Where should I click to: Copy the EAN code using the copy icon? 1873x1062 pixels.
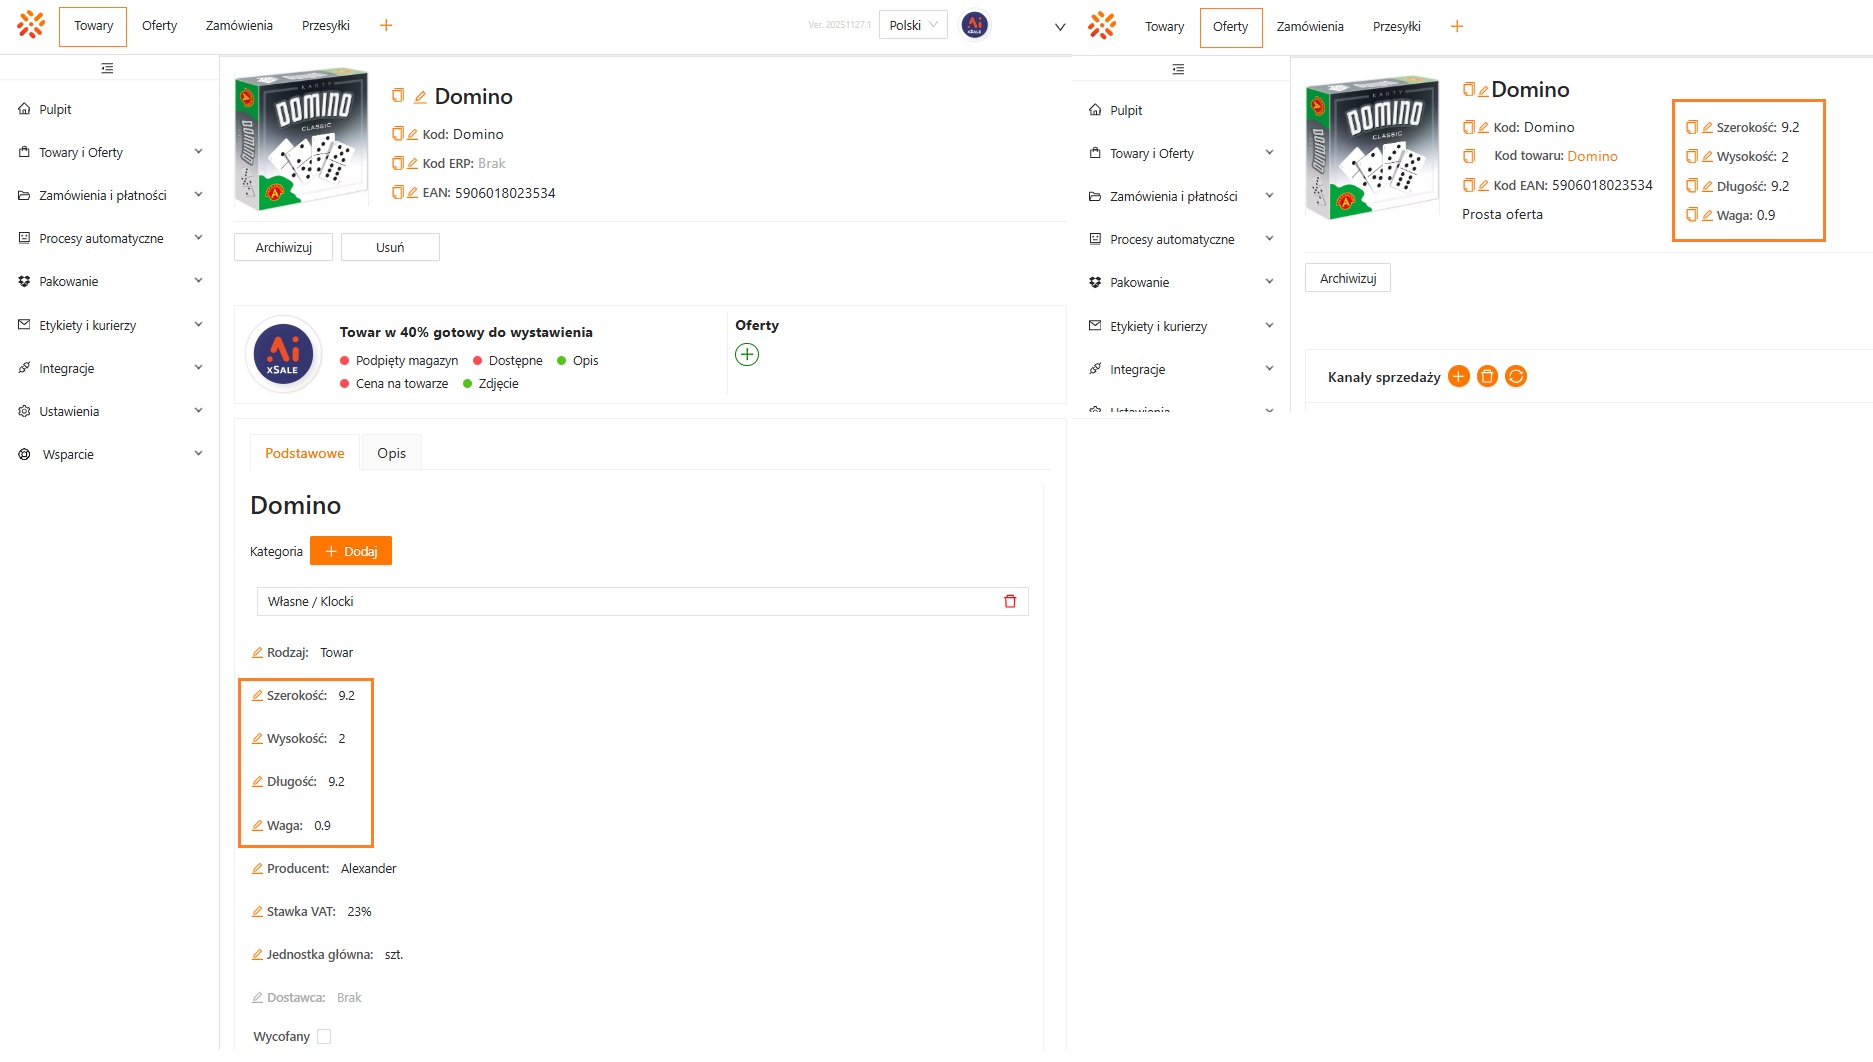pos(397,192)
